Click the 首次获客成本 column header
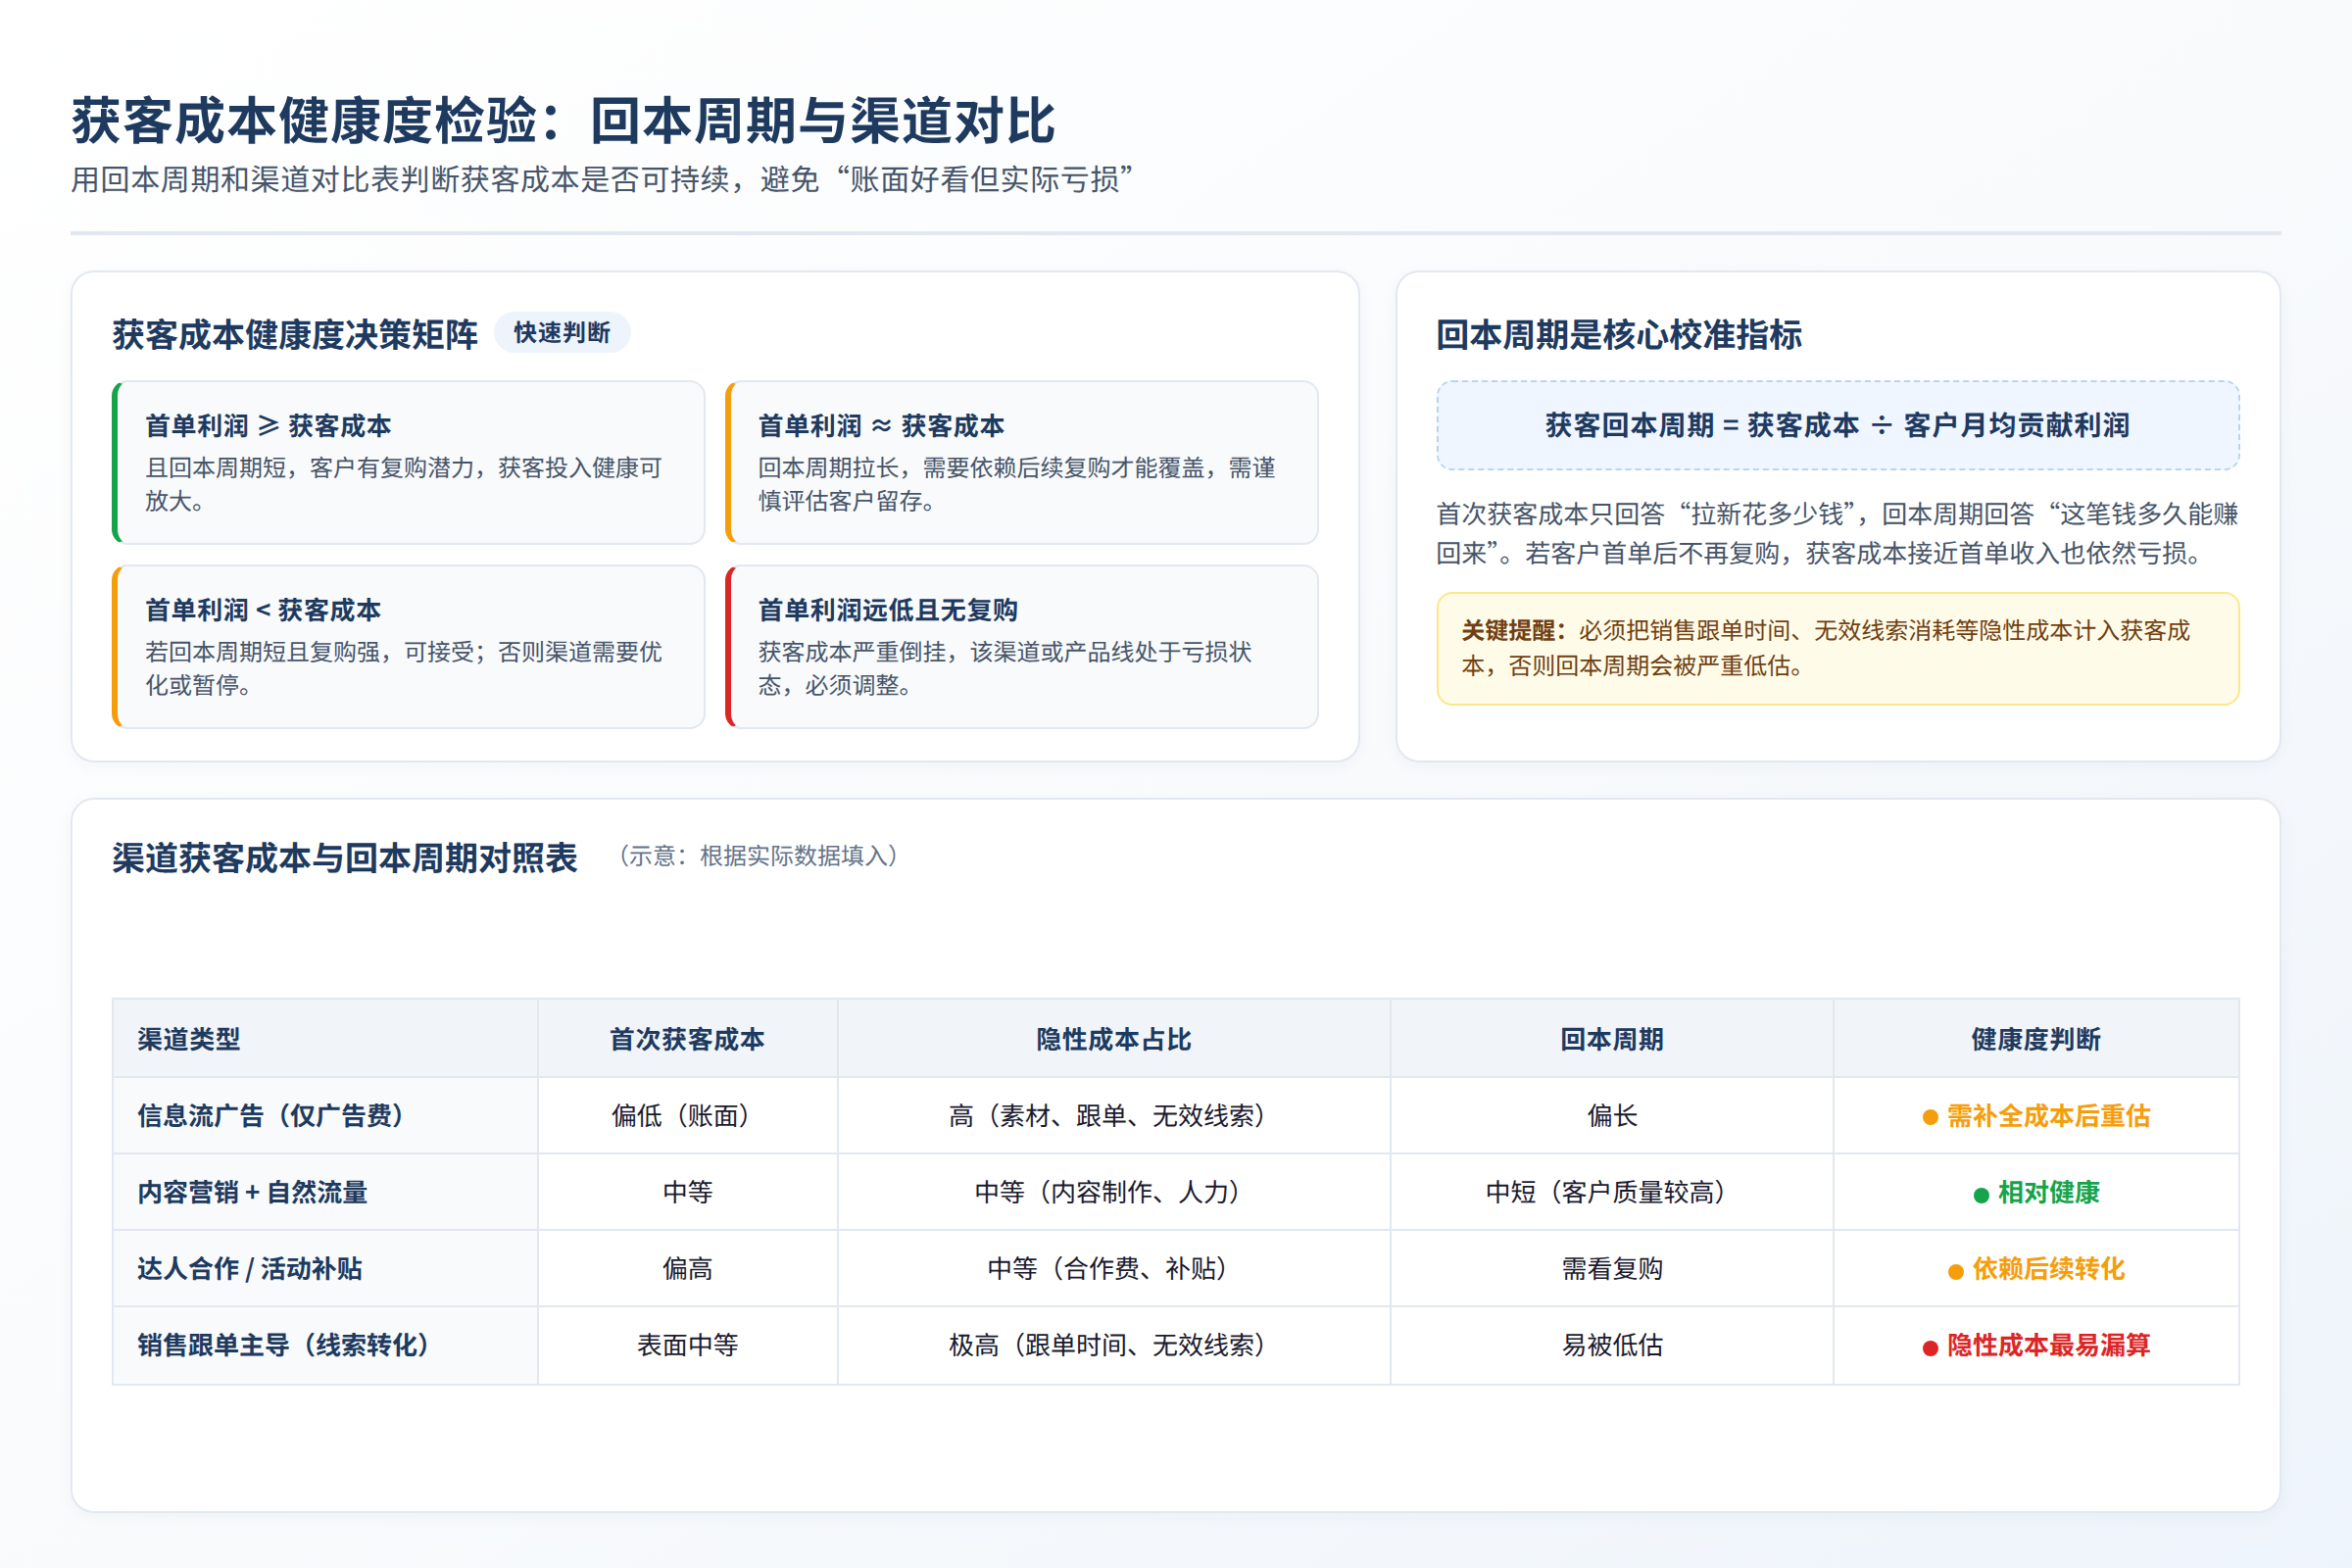 point(688,1039)
